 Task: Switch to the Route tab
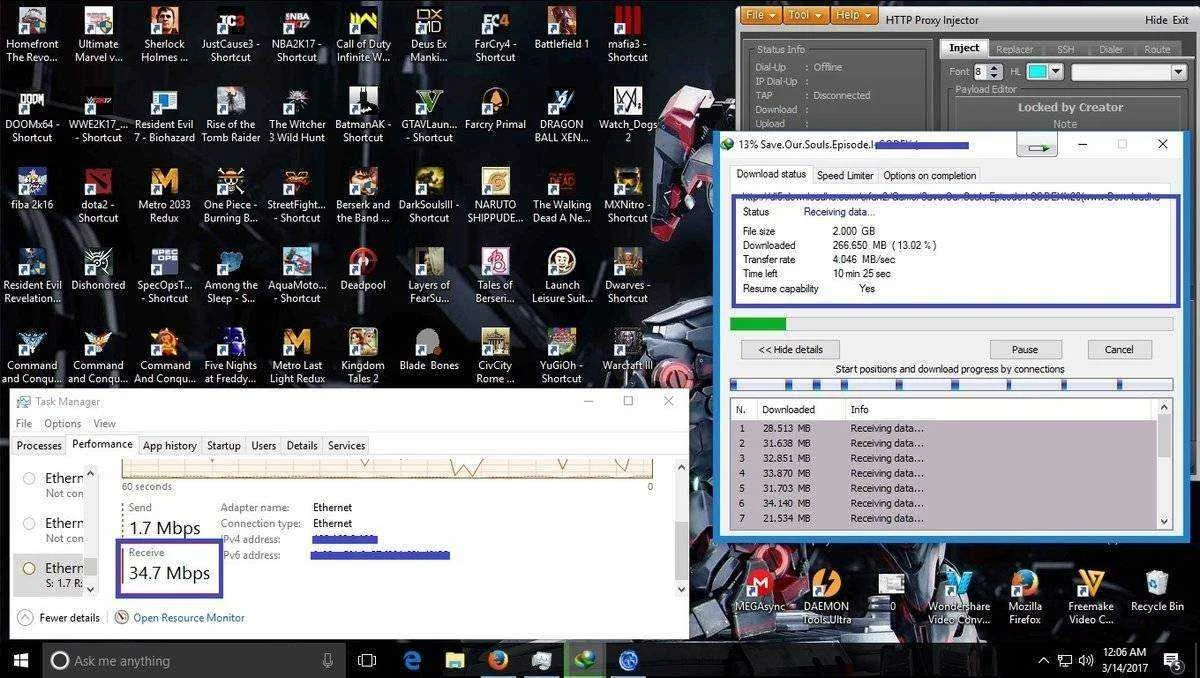pyautogui.click(x=1157, y=49)
